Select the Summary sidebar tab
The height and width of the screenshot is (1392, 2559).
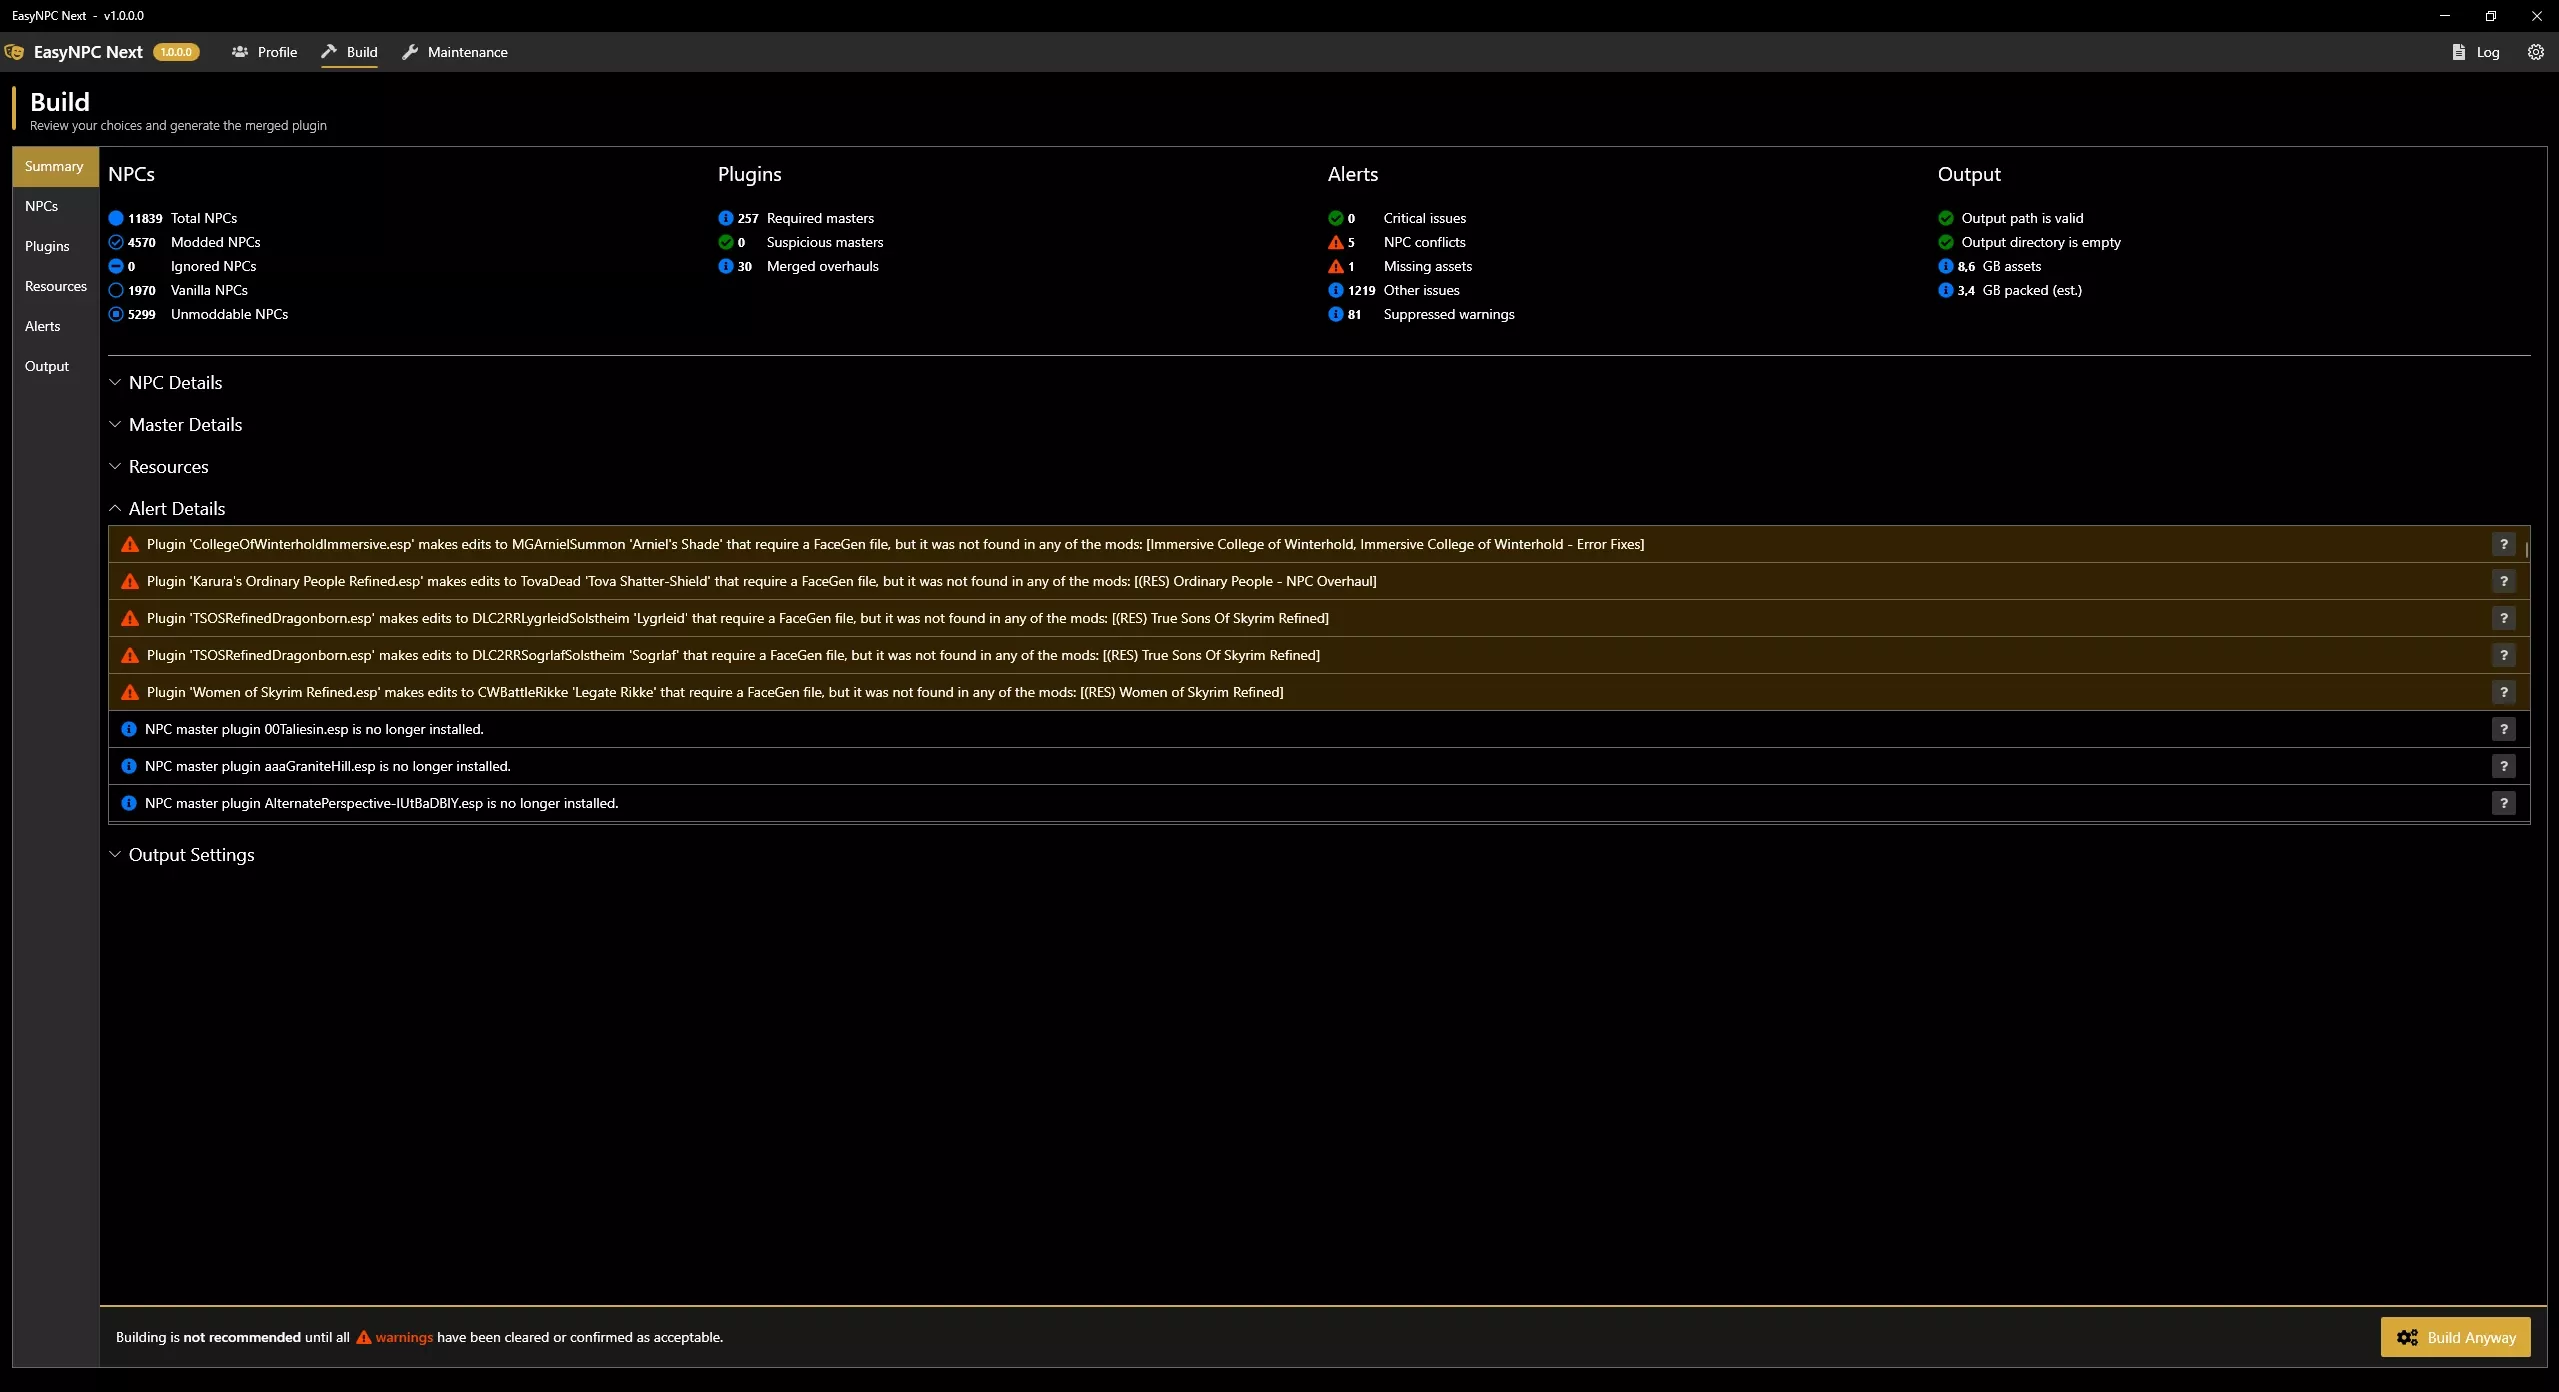coord(55,166)
